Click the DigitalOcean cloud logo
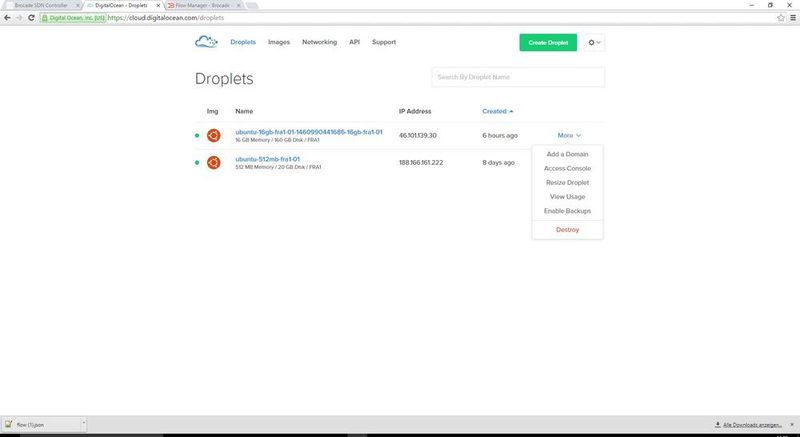Image resolution: width=800 pixels, height=437 pixels. coord(206,42)
